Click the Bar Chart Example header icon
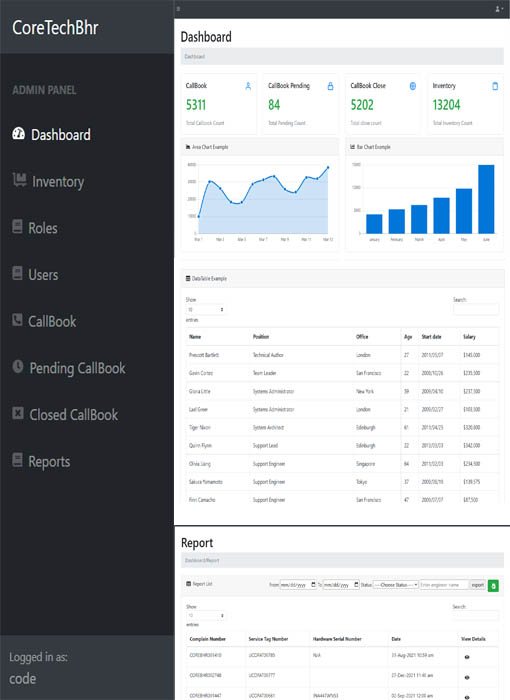The width and height of the screenshot is (510, 700). click(x=352, y=147)
